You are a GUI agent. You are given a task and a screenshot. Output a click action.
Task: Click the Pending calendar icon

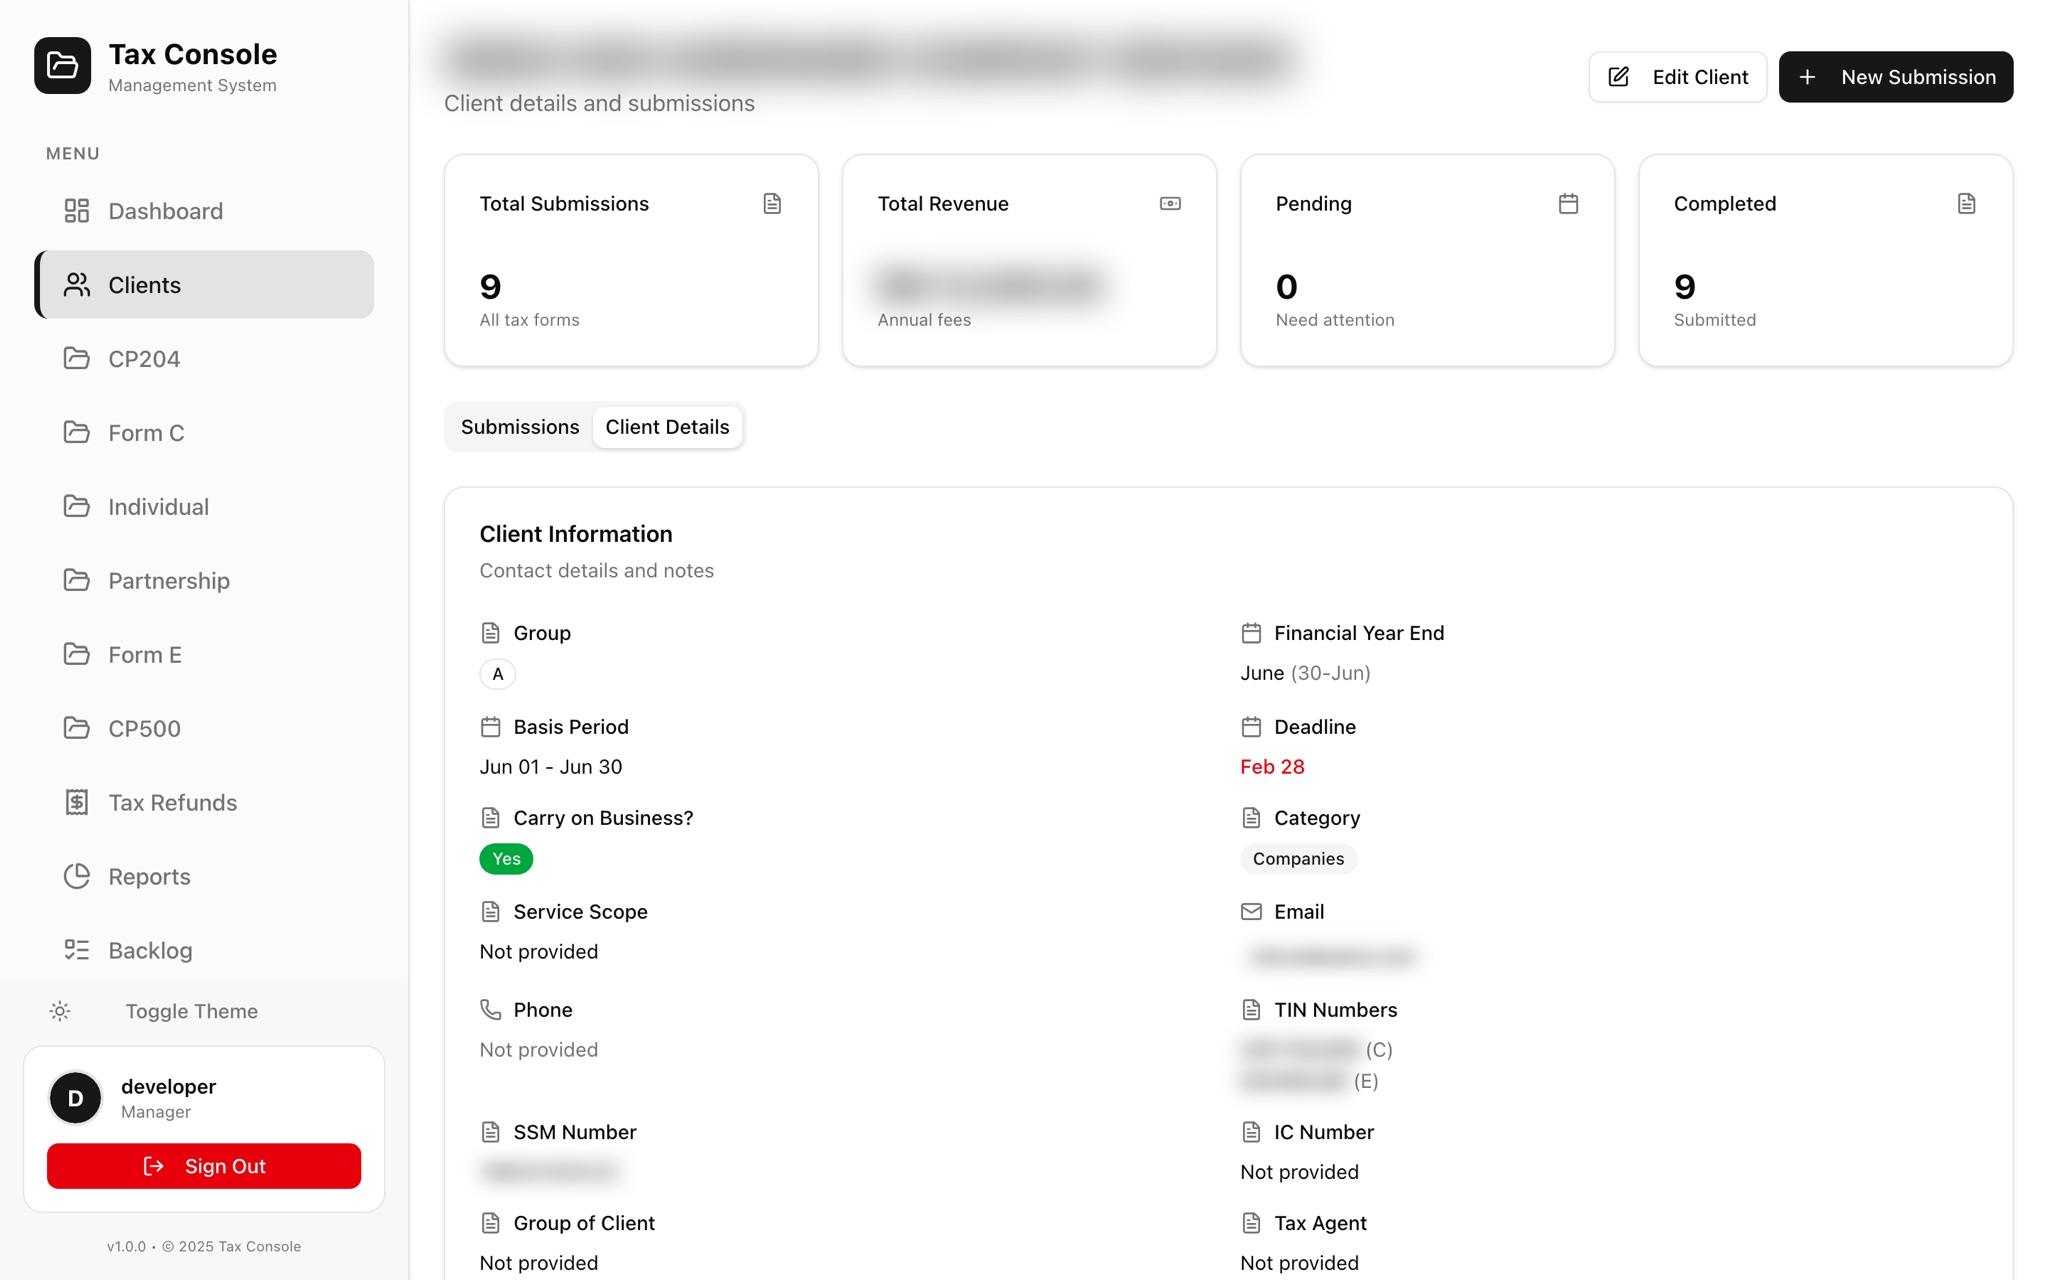point(1568,204)
